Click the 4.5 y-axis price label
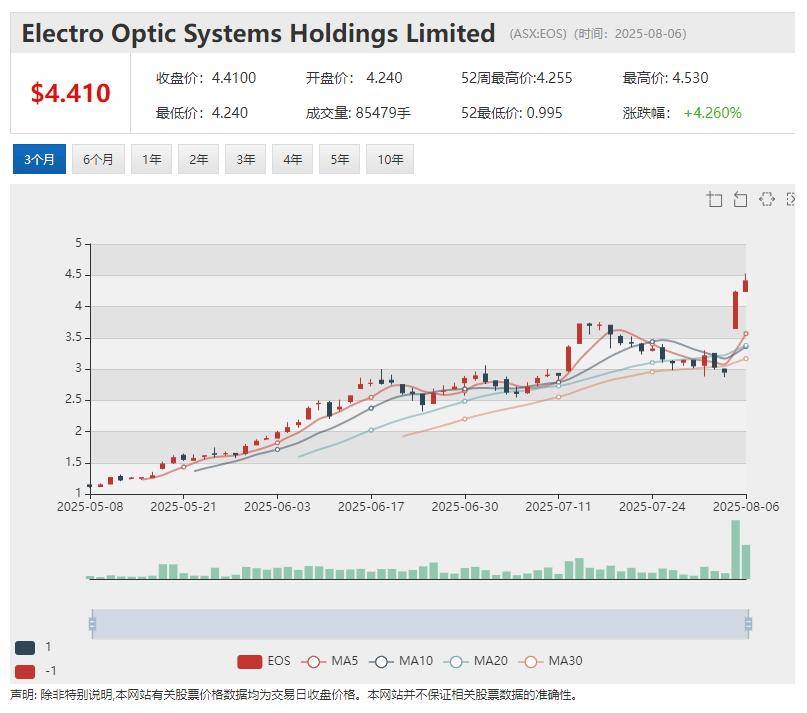Screen dimensions: 807x713 click(74, 274)
